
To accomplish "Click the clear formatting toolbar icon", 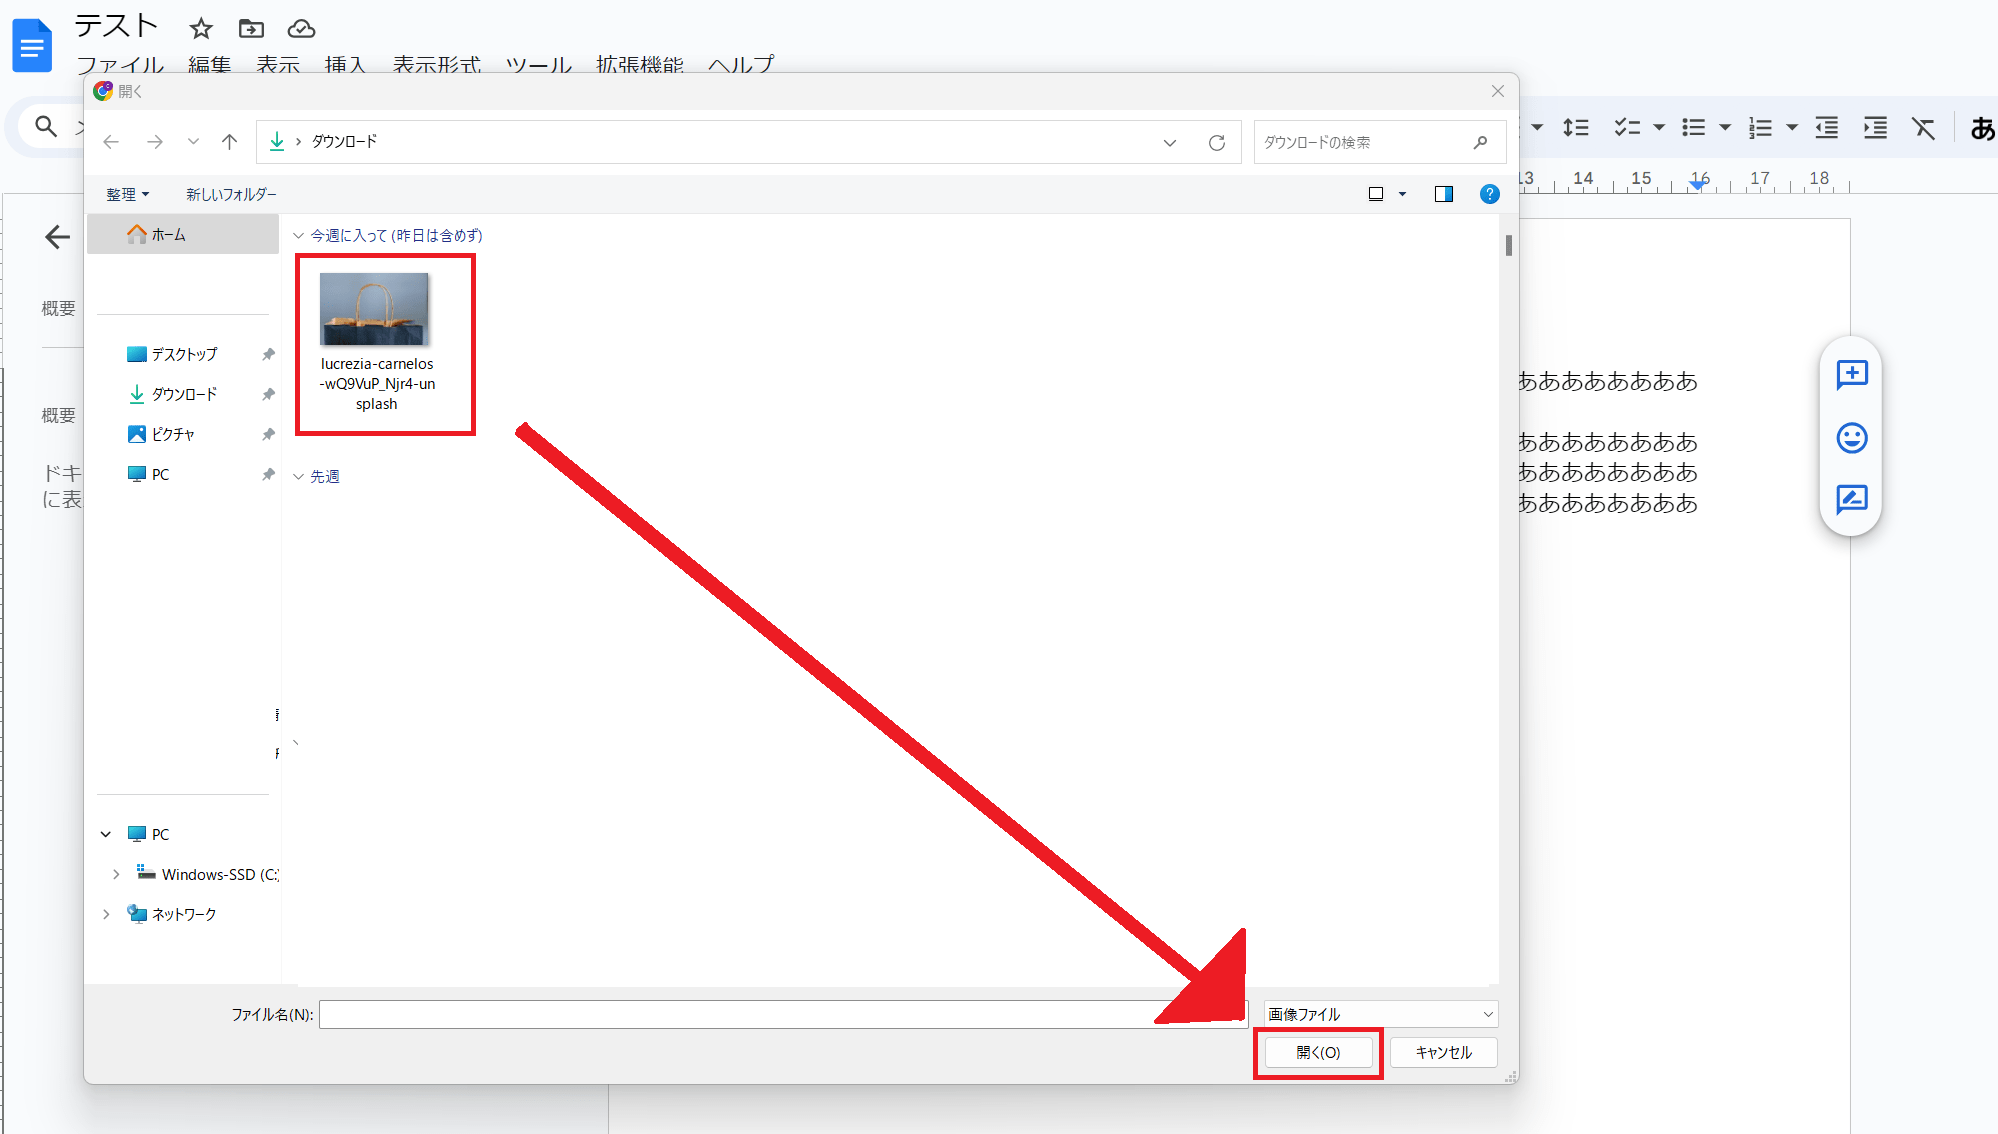I will [1923, 128].
